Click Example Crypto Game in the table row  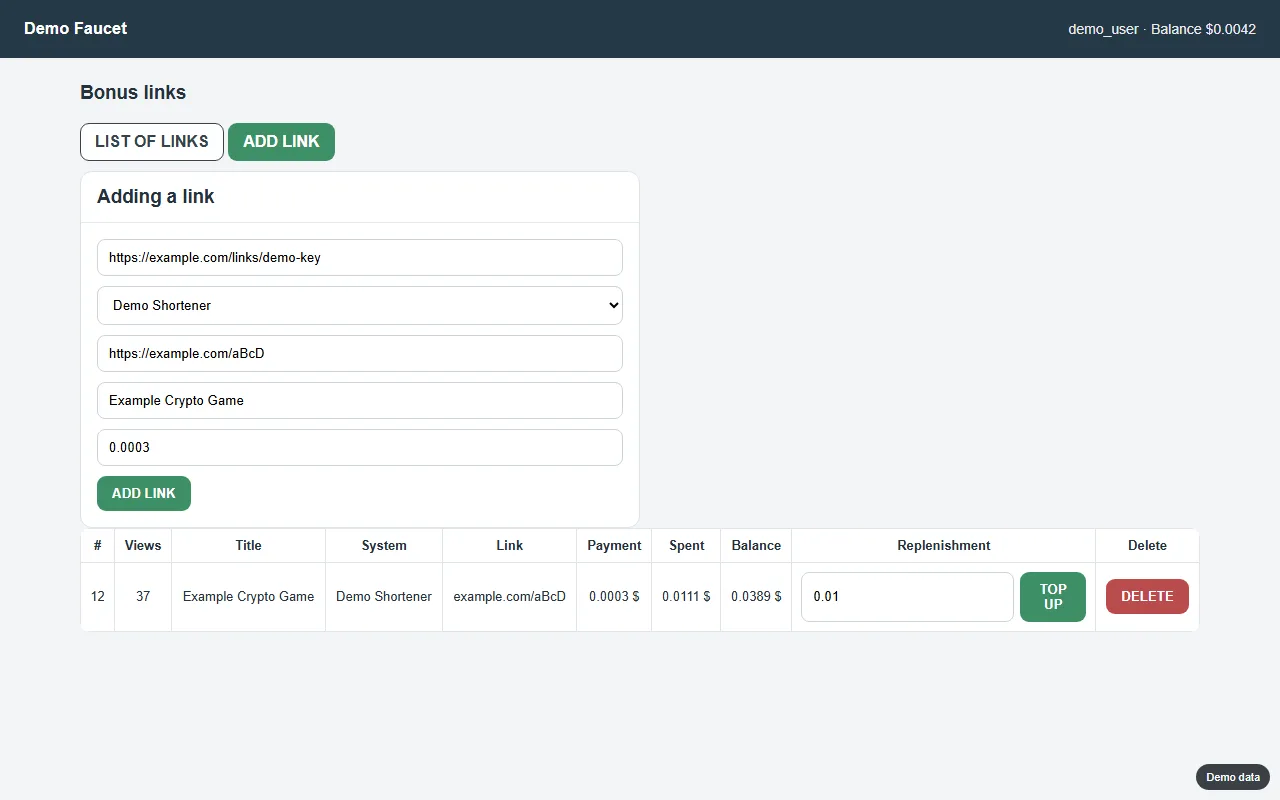(x=249, y=596)
